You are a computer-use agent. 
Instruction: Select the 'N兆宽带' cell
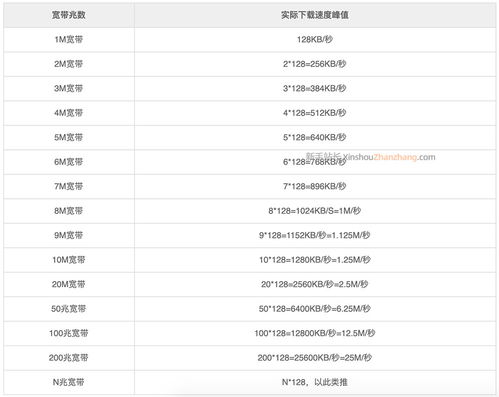click(69, 382)
